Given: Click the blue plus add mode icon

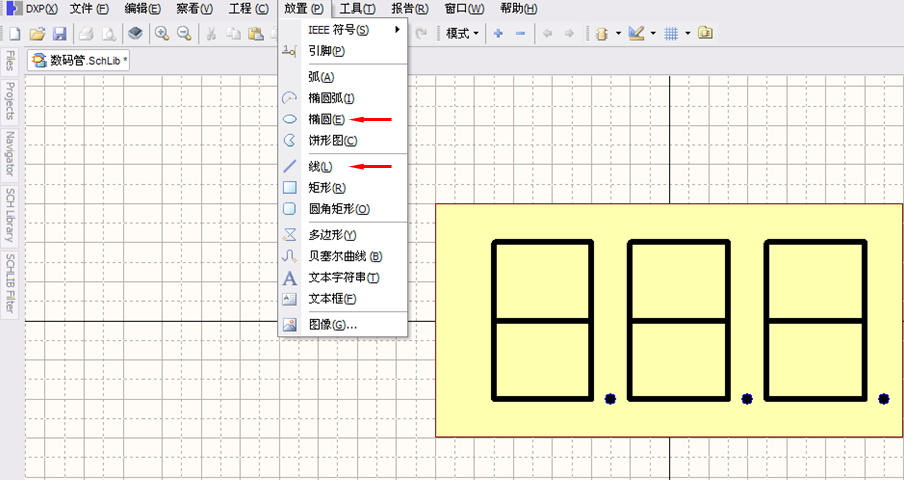Looking at the screenshot, I should [499, 34].
